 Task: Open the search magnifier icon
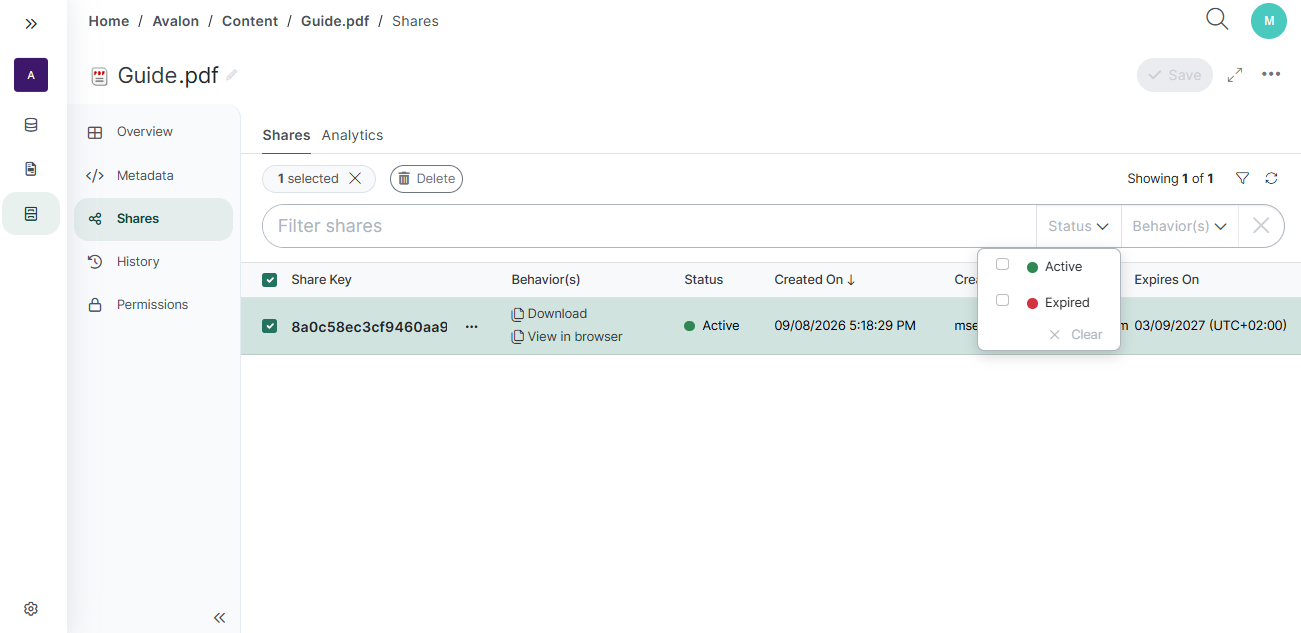(x=1217, y=19)
